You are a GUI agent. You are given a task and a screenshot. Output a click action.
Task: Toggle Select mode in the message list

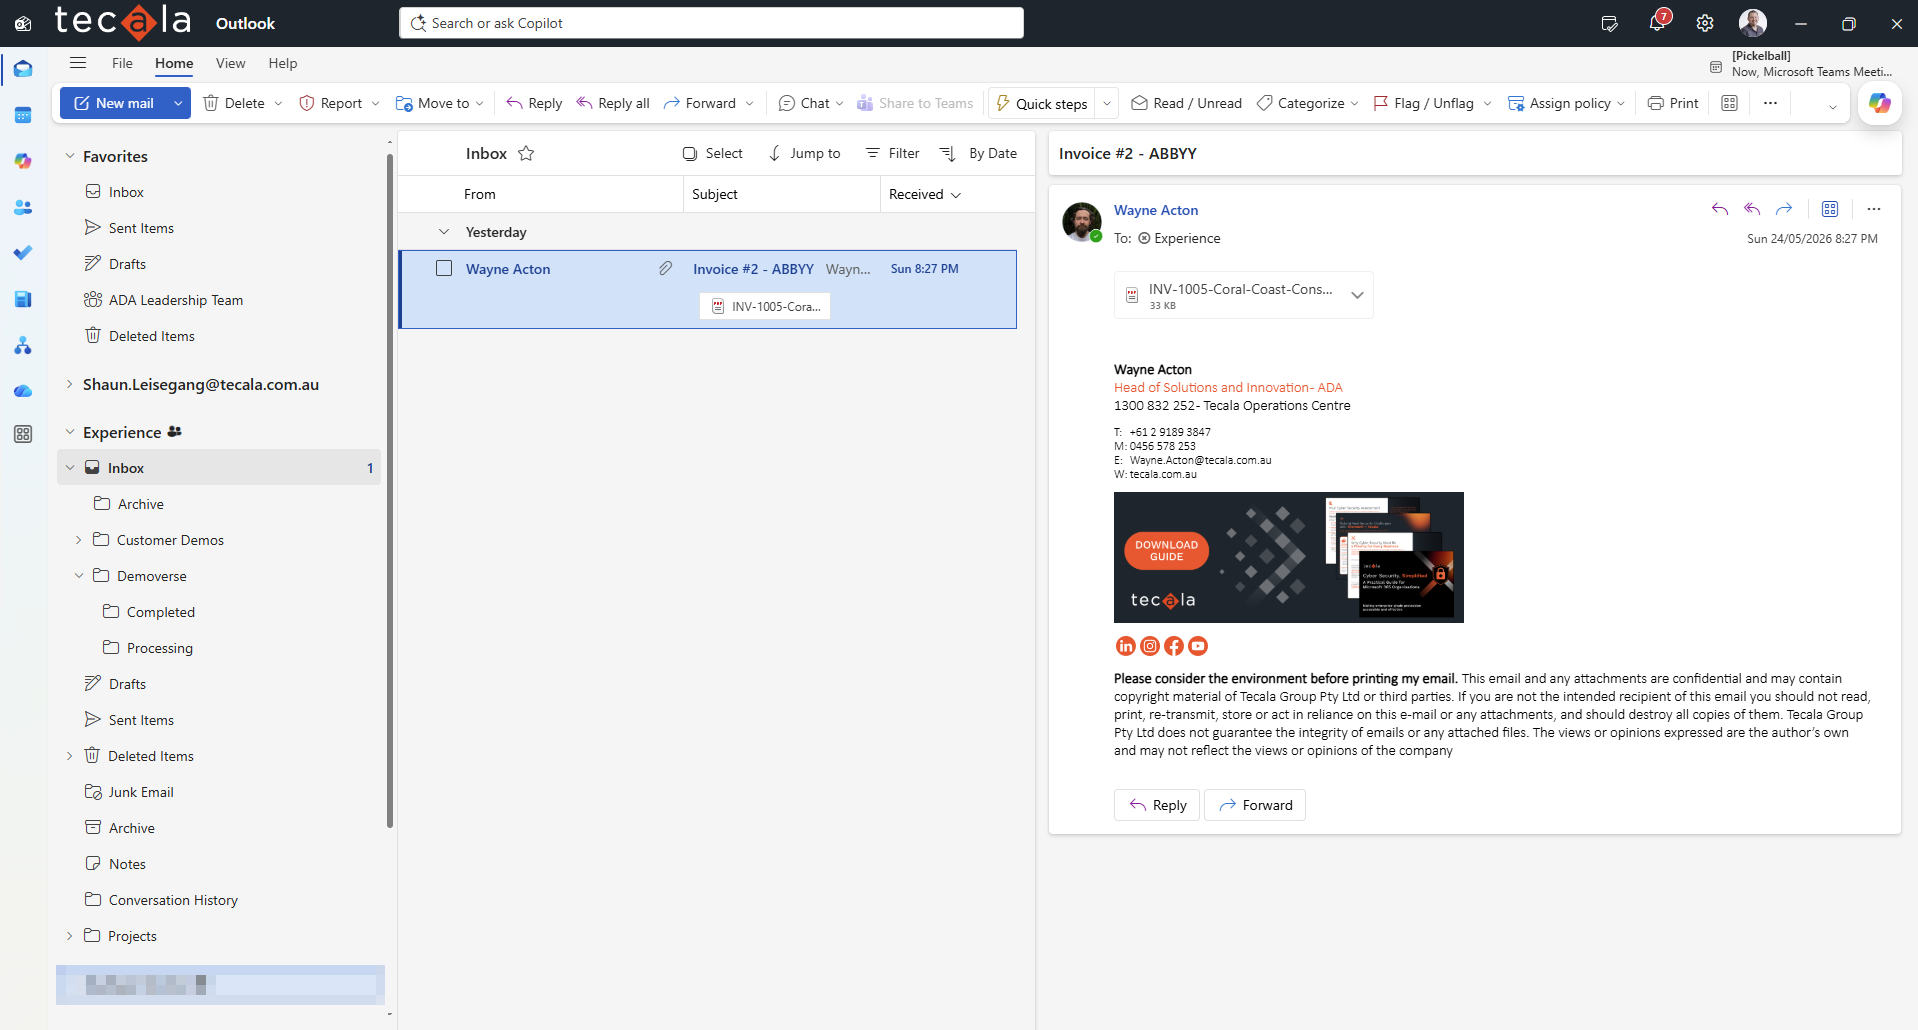(713, 153)
